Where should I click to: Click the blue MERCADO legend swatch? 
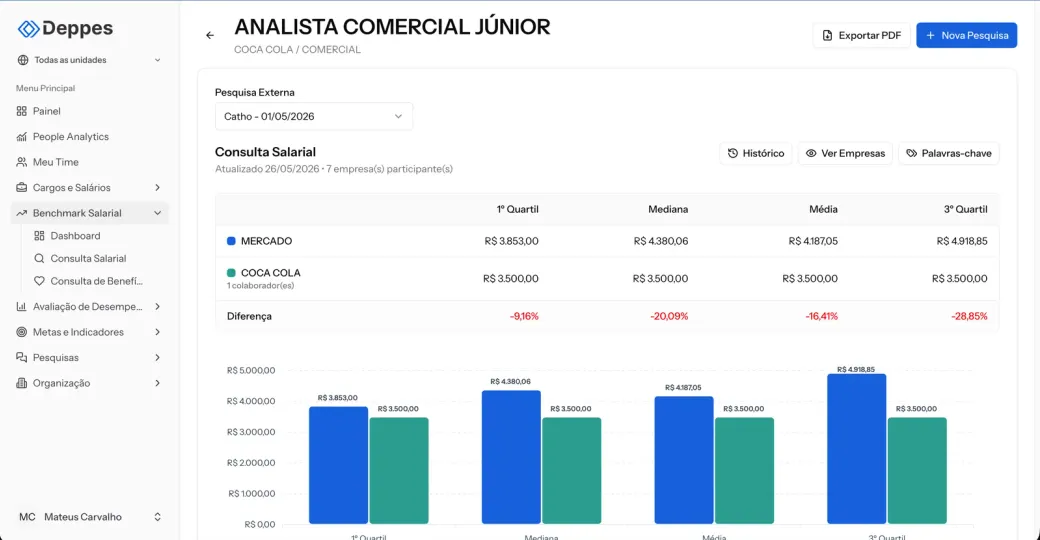coord(231,241)
